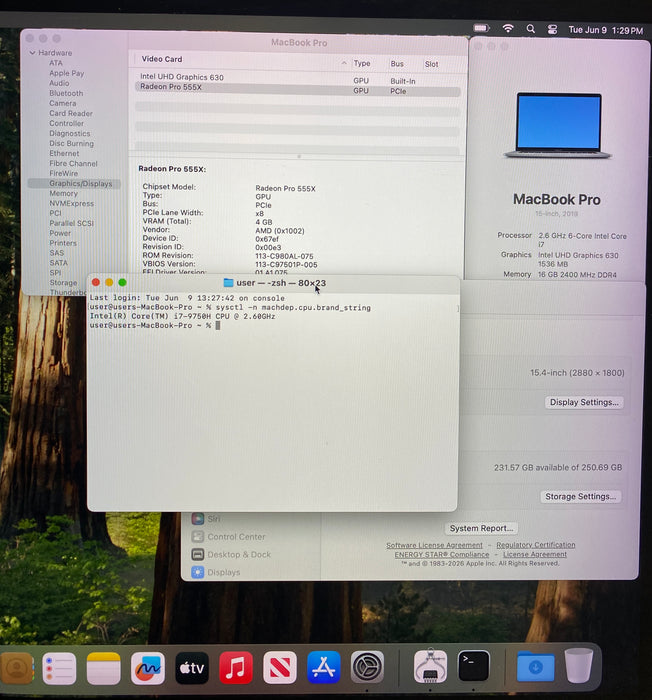Launch Freeform from the Dock

pyautogui.click(x=148, y=668)
